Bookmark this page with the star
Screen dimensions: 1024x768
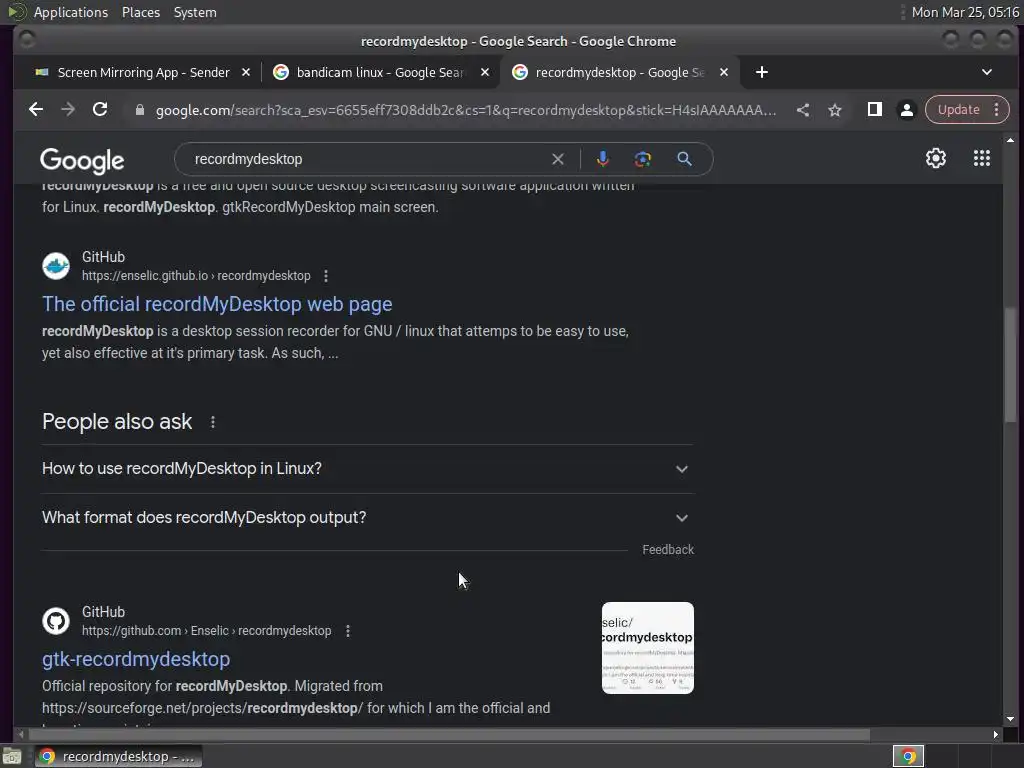tap(835, 110)
